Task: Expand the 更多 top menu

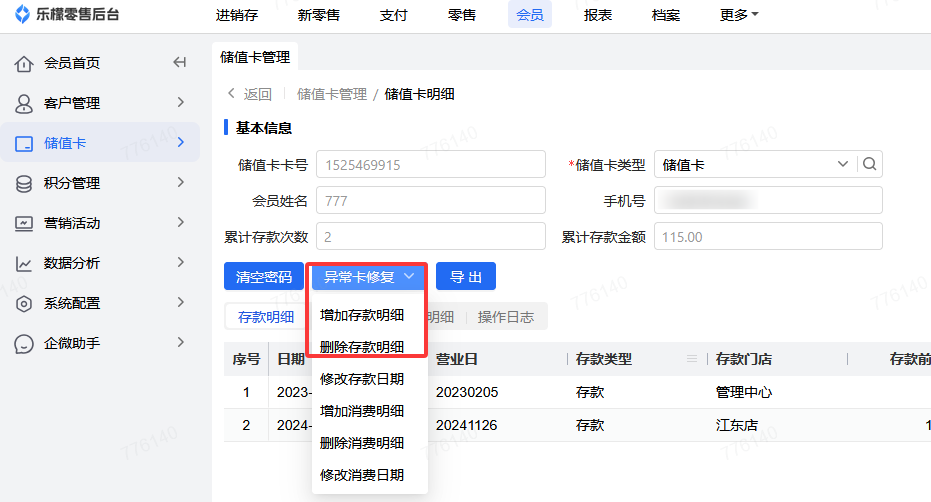Action: click(739, 15)
